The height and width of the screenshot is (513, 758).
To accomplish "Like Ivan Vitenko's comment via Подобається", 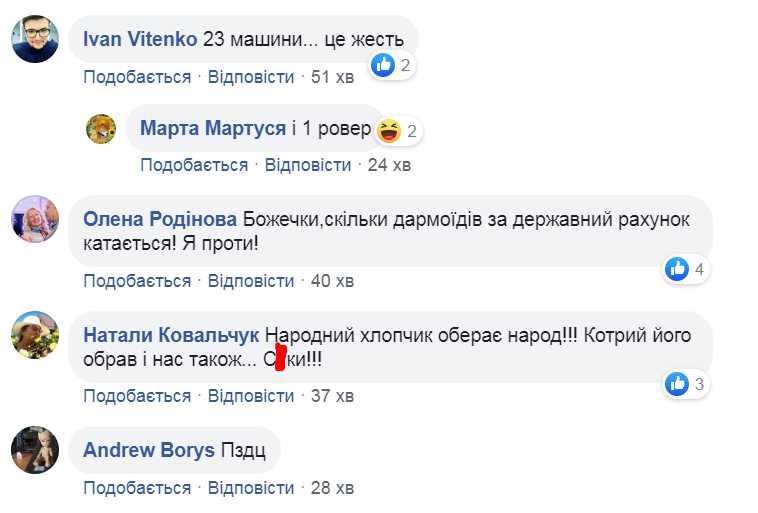I will (x=137, y=77).
